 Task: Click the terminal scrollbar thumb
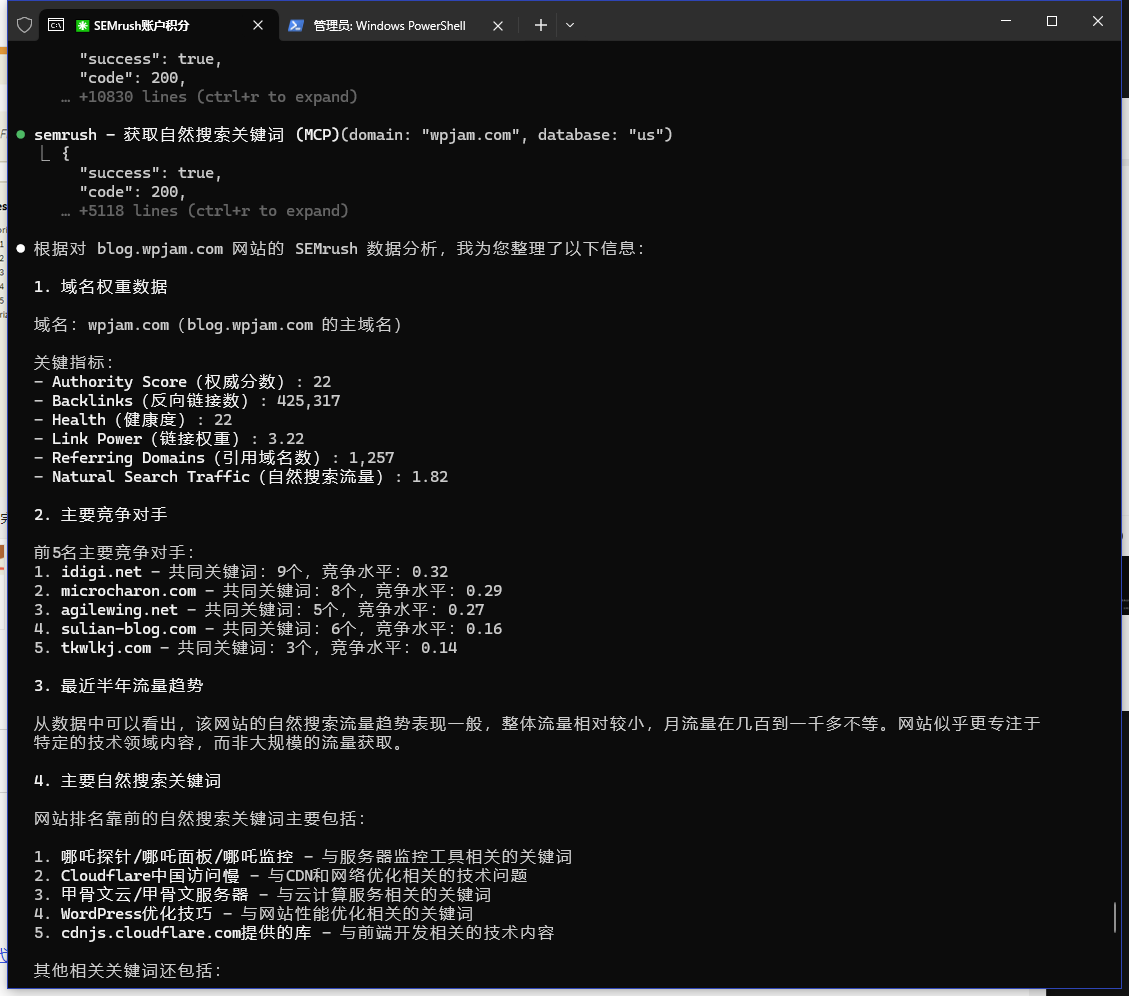point(1115,917)
